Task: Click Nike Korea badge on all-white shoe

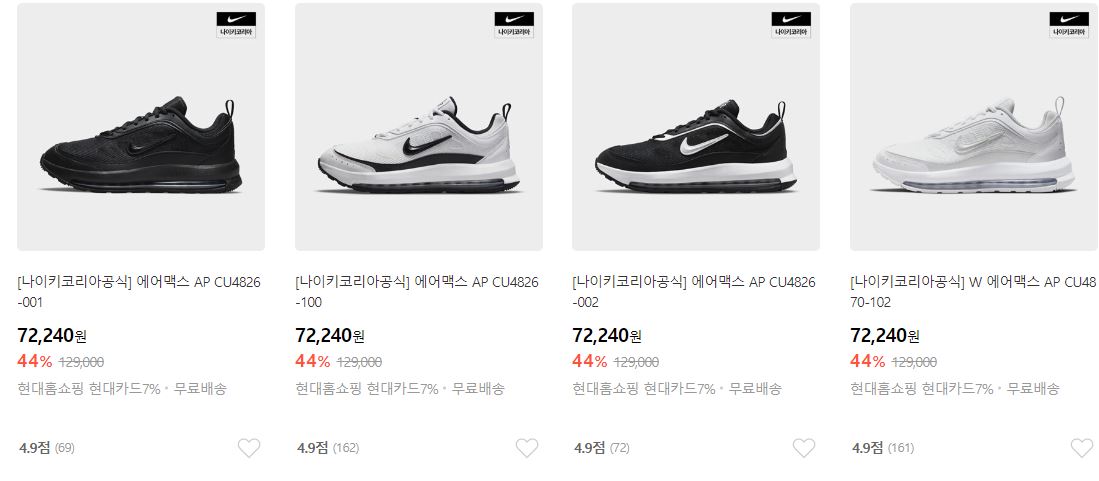Action: click(1069, 25)
